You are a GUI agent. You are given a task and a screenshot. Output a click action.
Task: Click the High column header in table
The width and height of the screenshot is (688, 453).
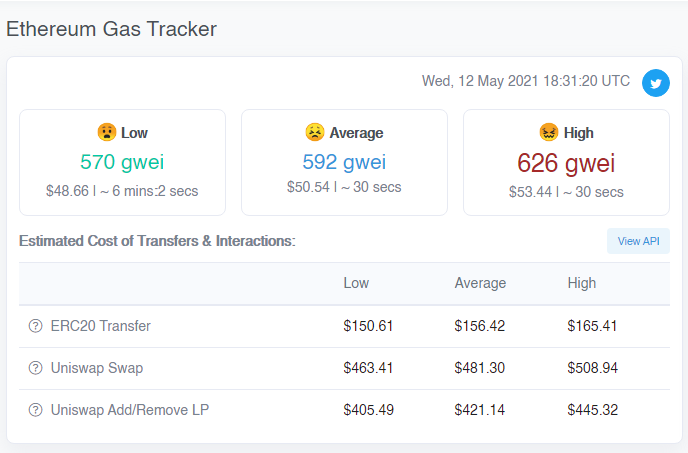click(581, 283)
